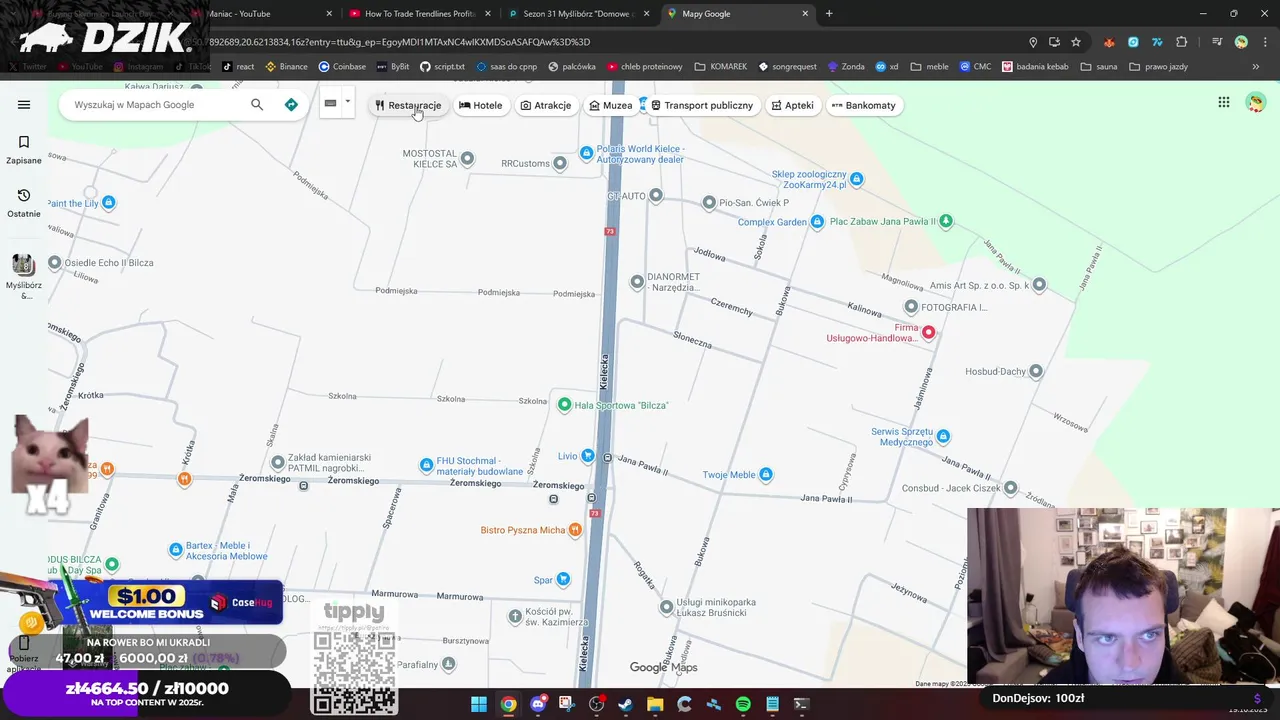Click the search magnifier in Maps

[x=257, y=105]
